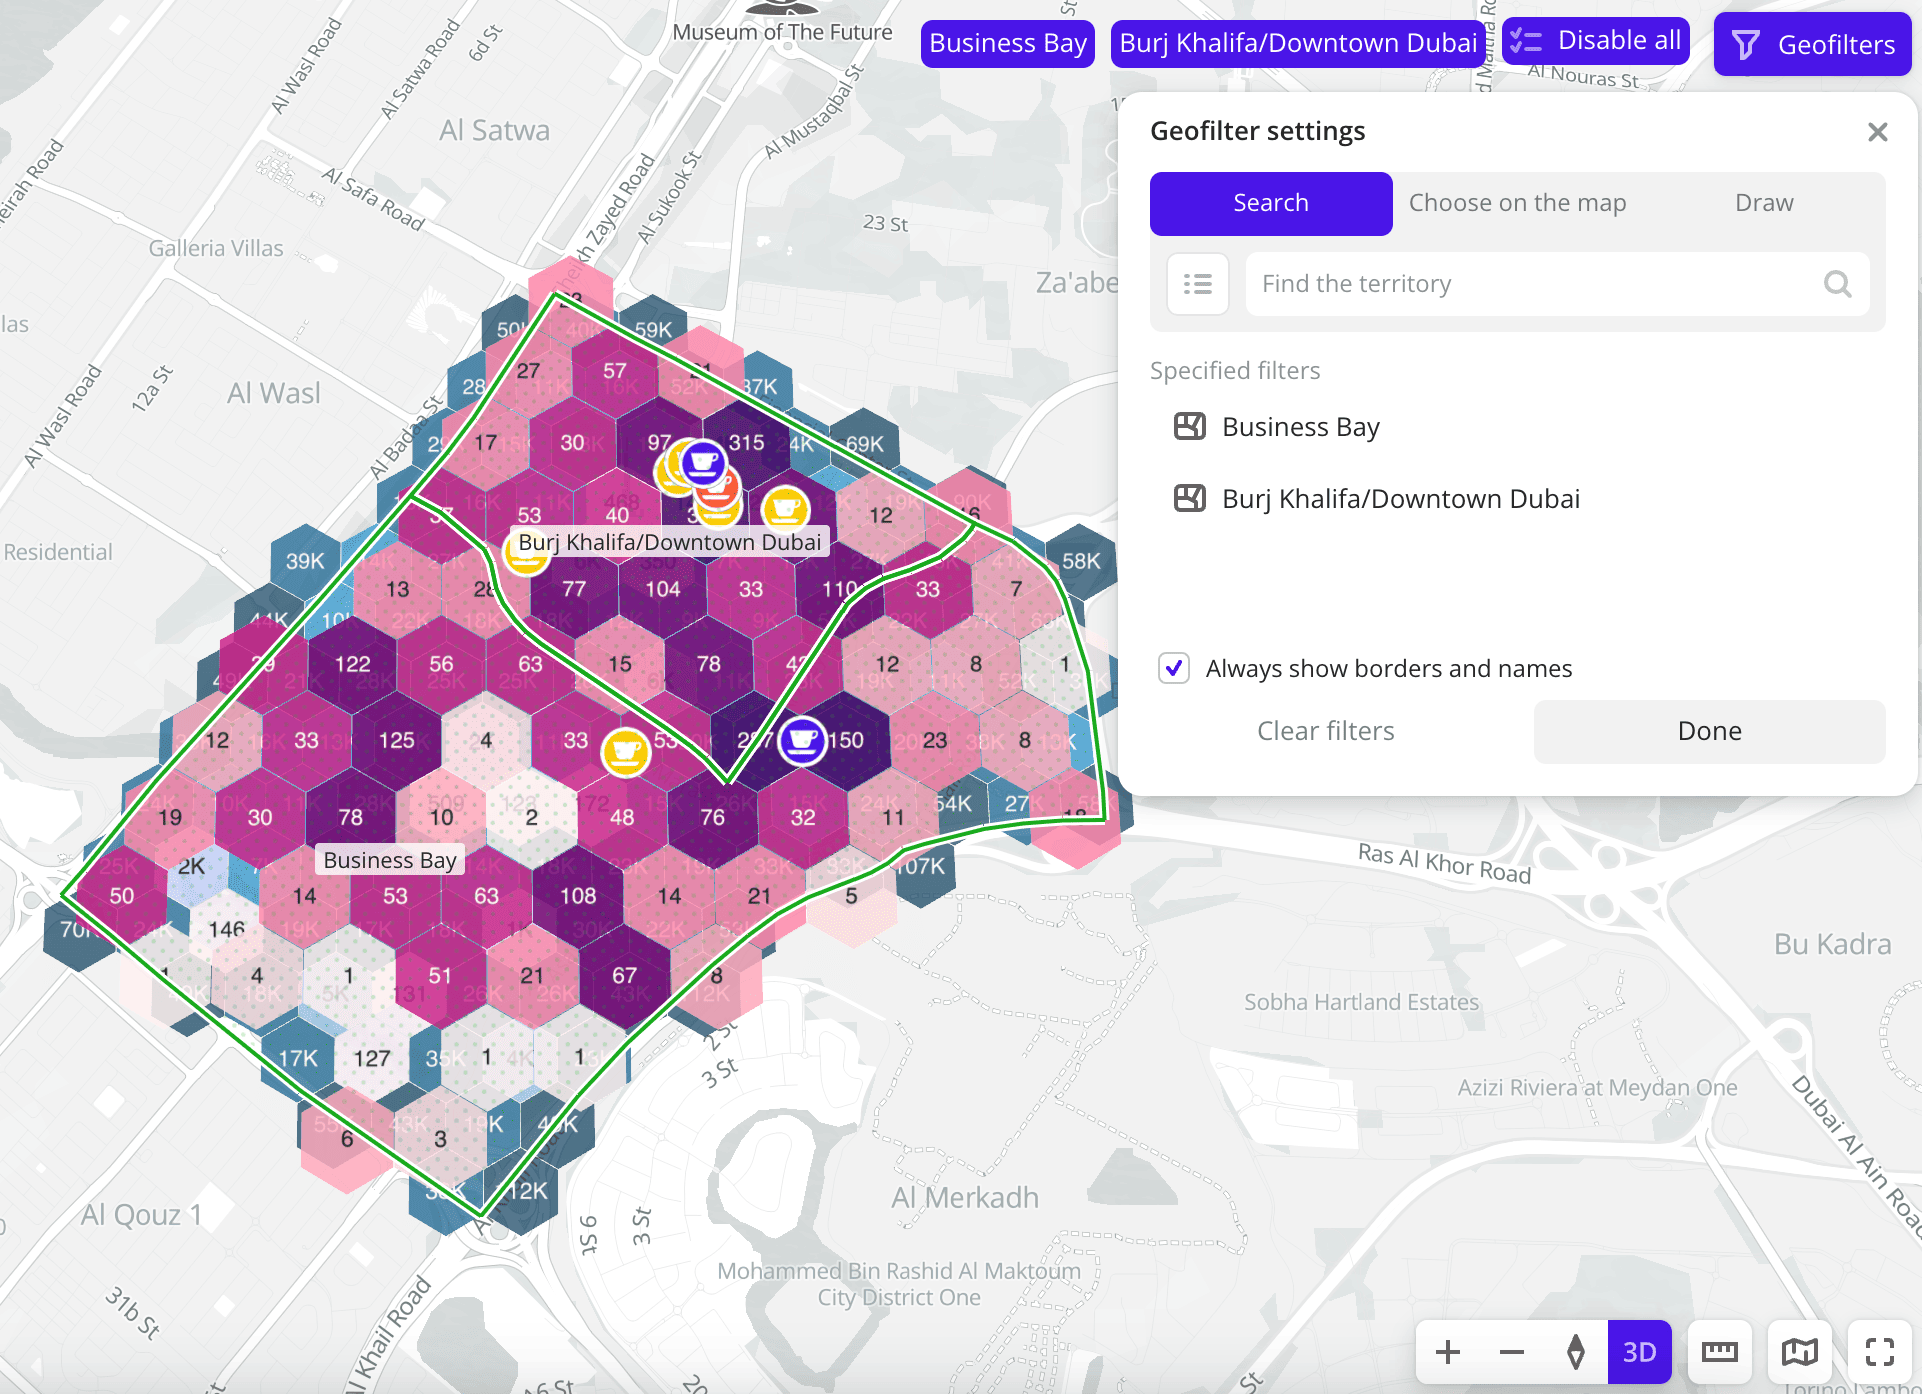The image size is (1922, 1394).
Task: Click Disable all filters button
Action: point(1596,41)
